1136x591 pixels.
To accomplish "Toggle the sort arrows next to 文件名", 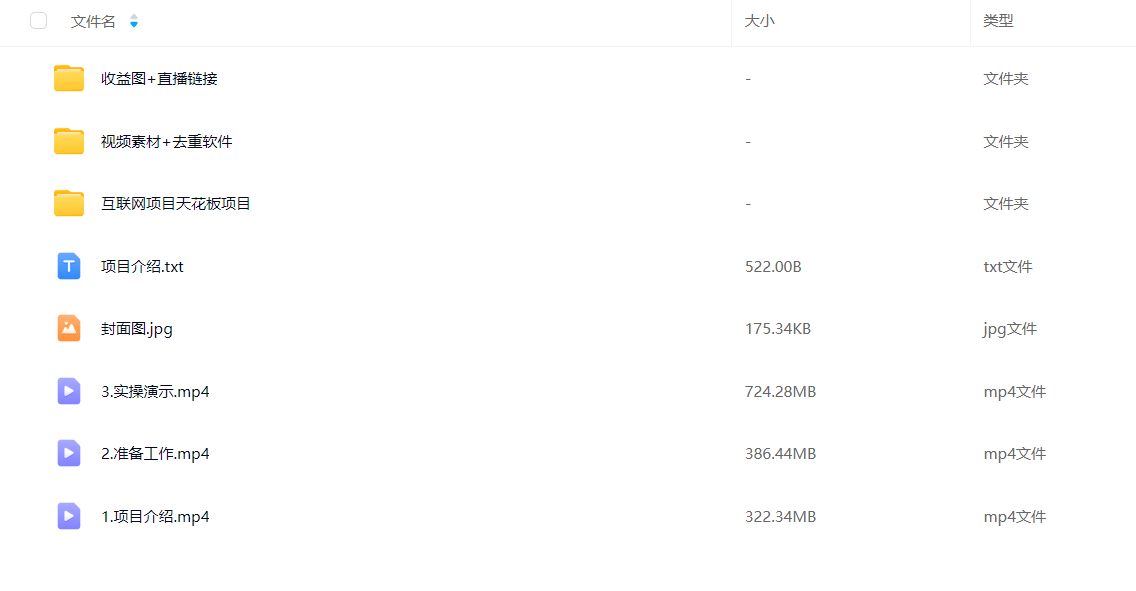I will point(134,21).
